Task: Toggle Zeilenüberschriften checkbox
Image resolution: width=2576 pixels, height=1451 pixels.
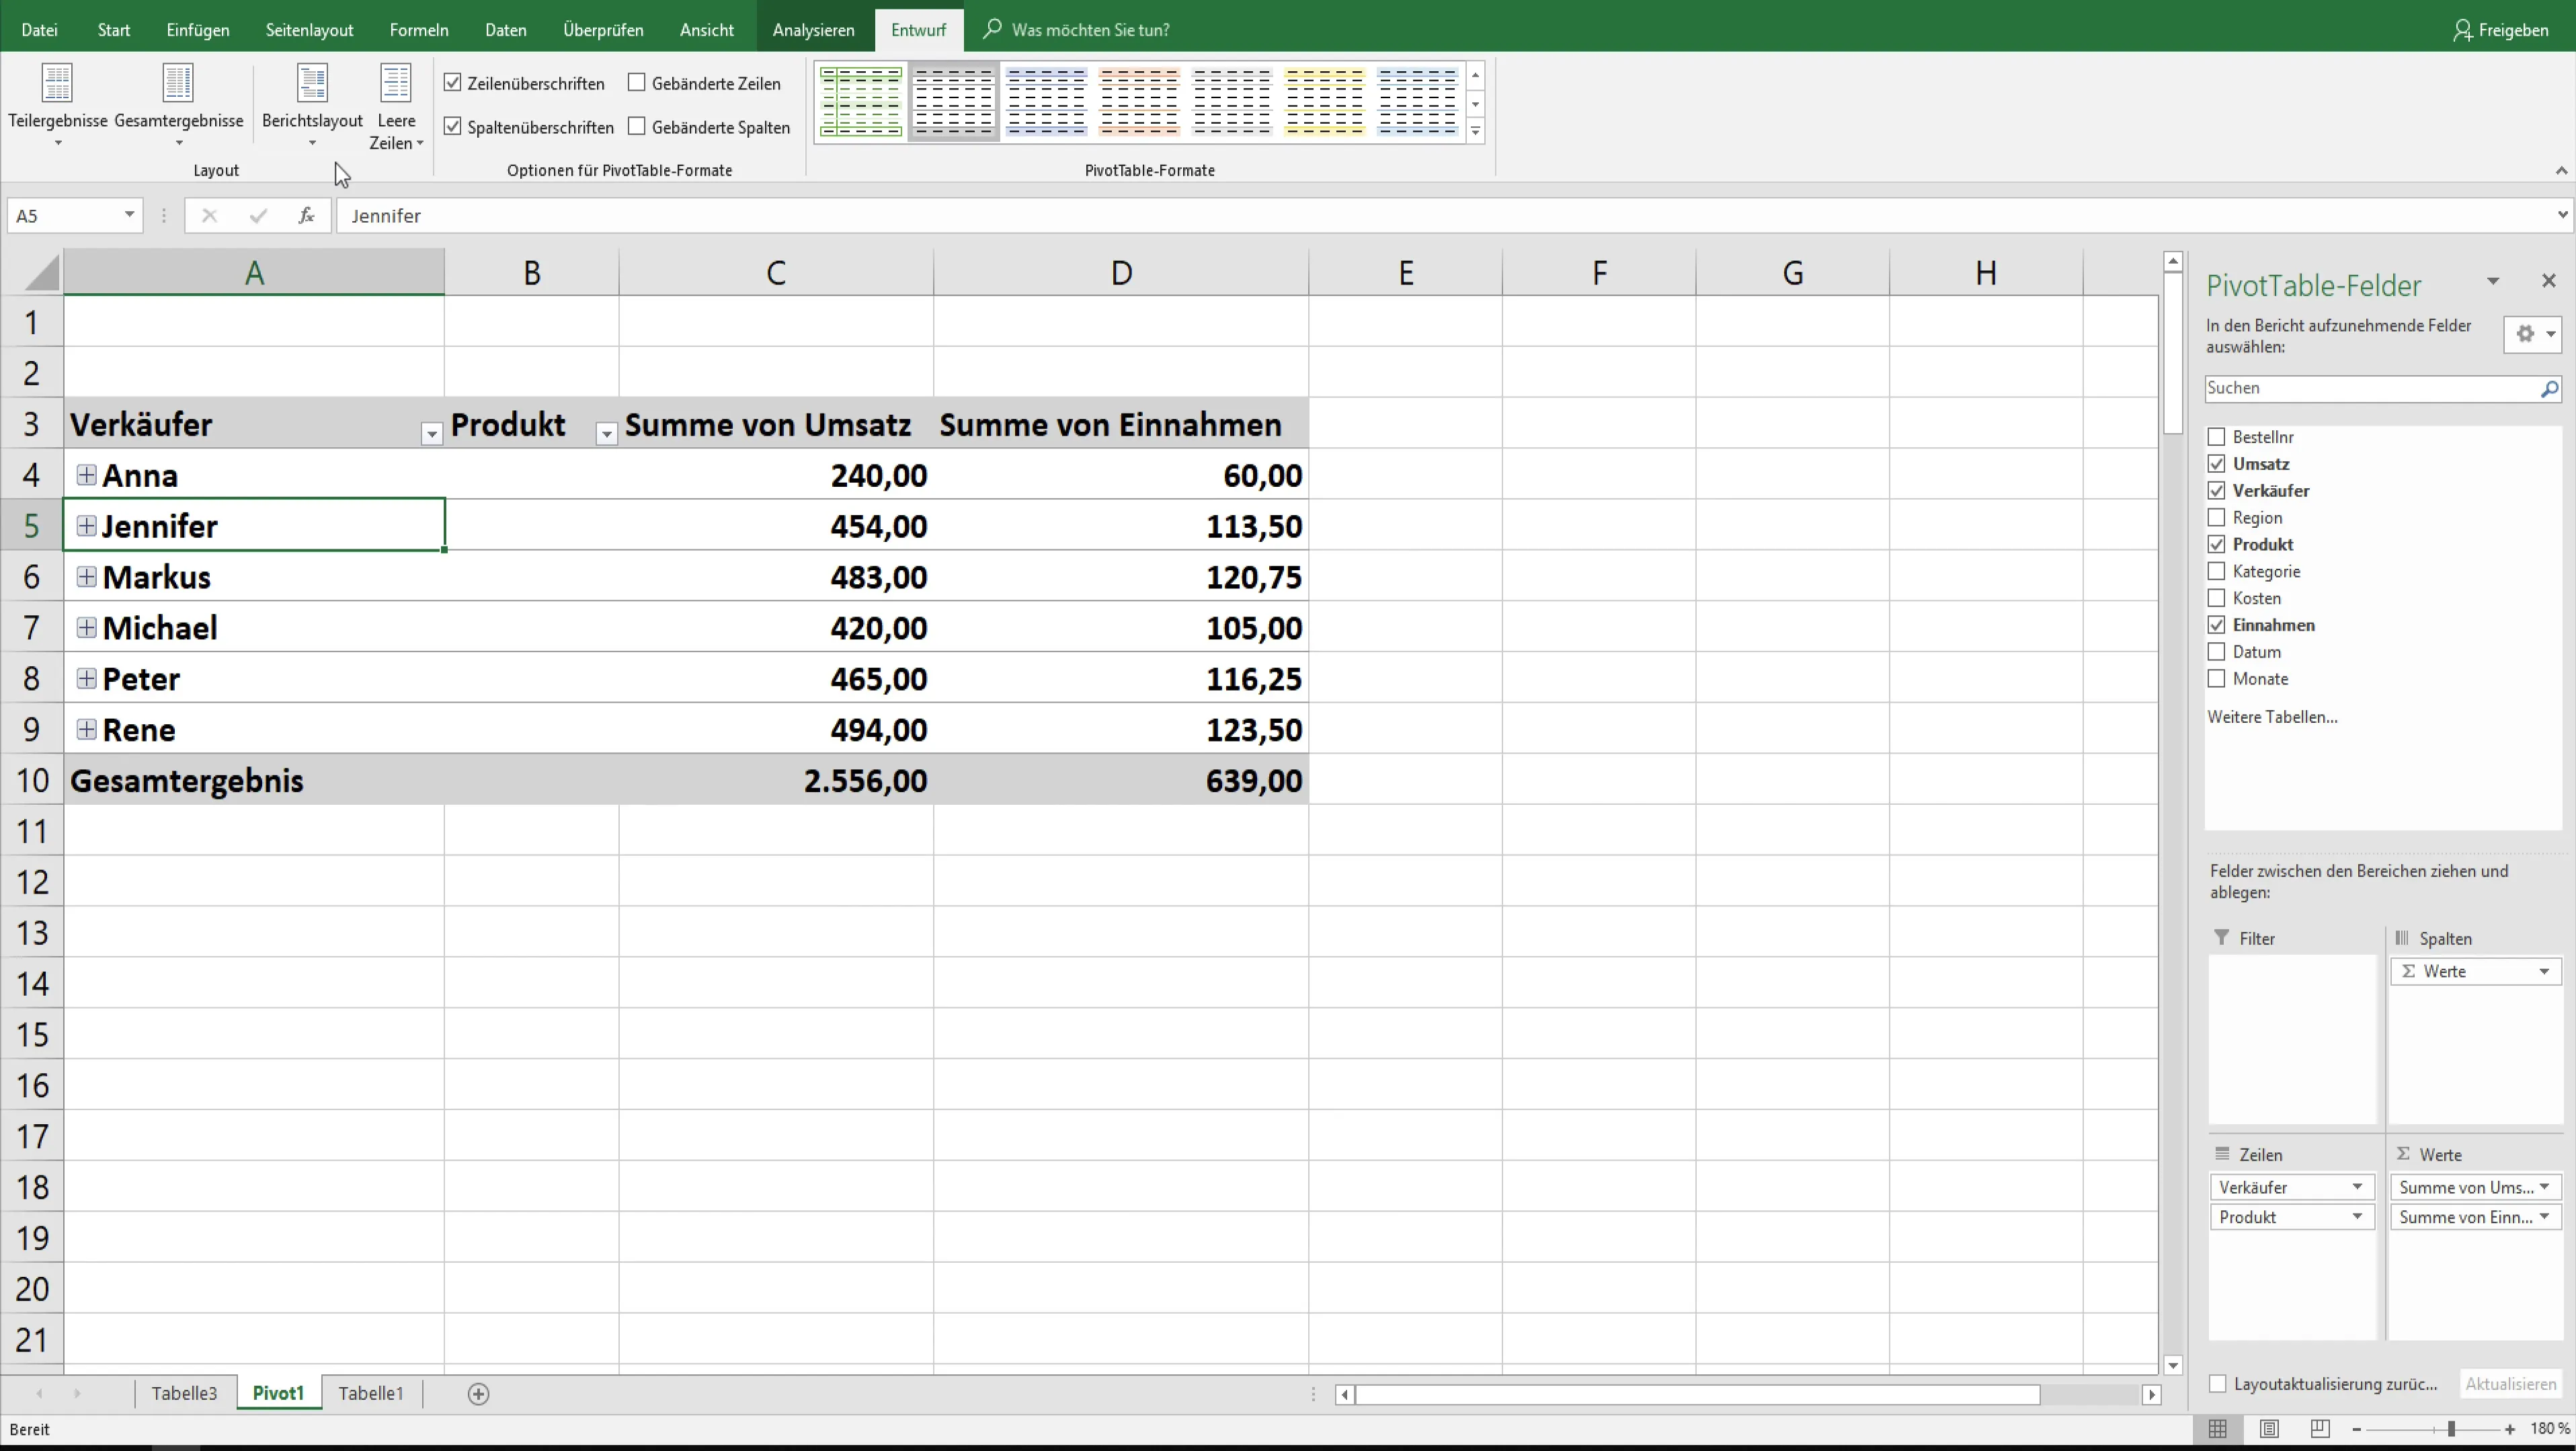Action: point(453,83)
